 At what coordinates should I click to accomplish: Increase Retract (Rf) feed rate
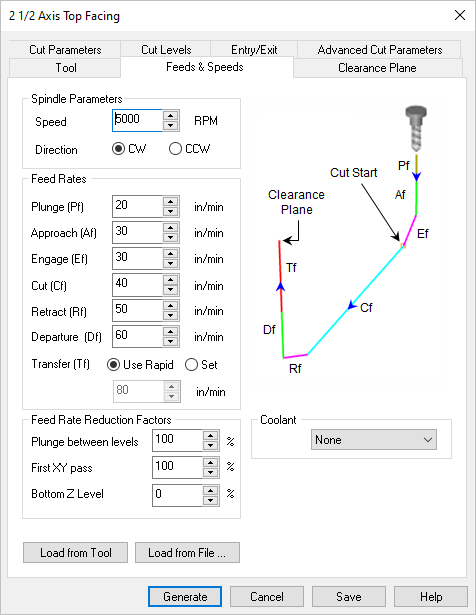tap(171, 306)
